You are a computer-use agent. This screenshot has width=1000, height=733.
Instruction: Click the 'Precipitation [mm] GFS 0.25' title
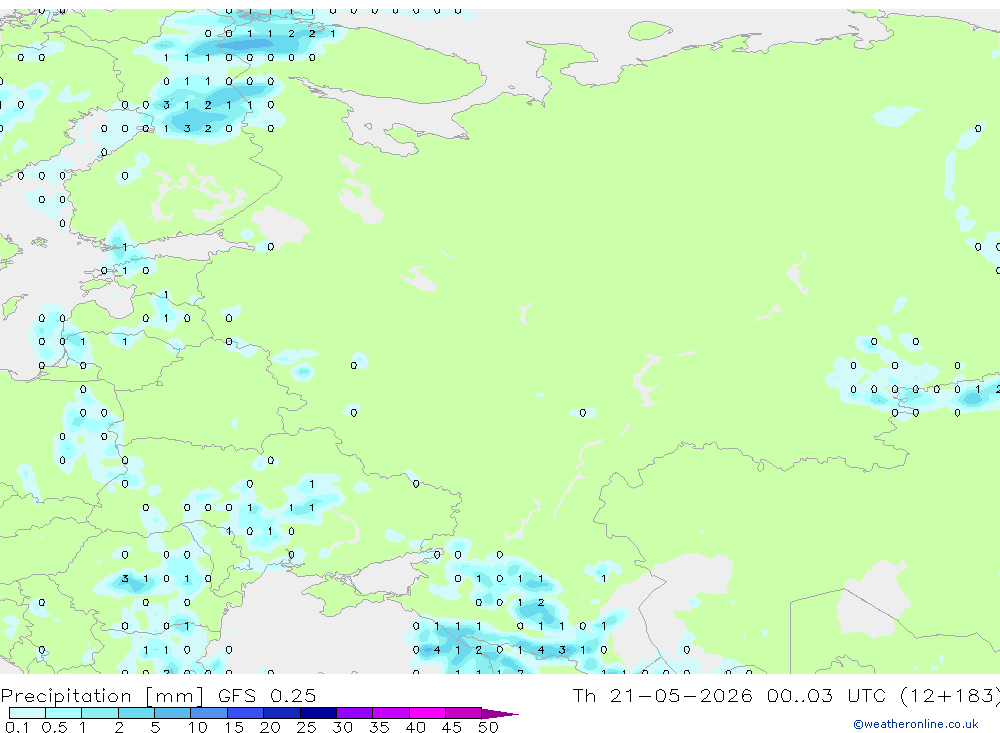point(158,695)
